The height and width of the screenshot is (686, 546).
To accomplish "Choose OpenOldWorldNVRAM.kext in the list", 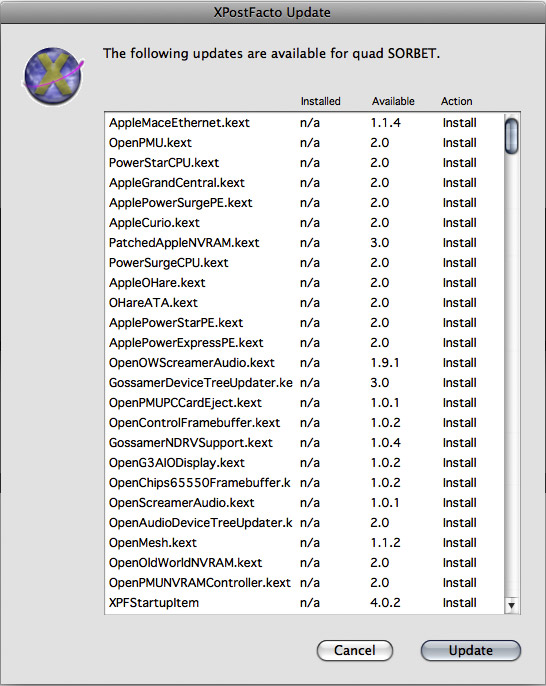I will [x=304, y=563].
